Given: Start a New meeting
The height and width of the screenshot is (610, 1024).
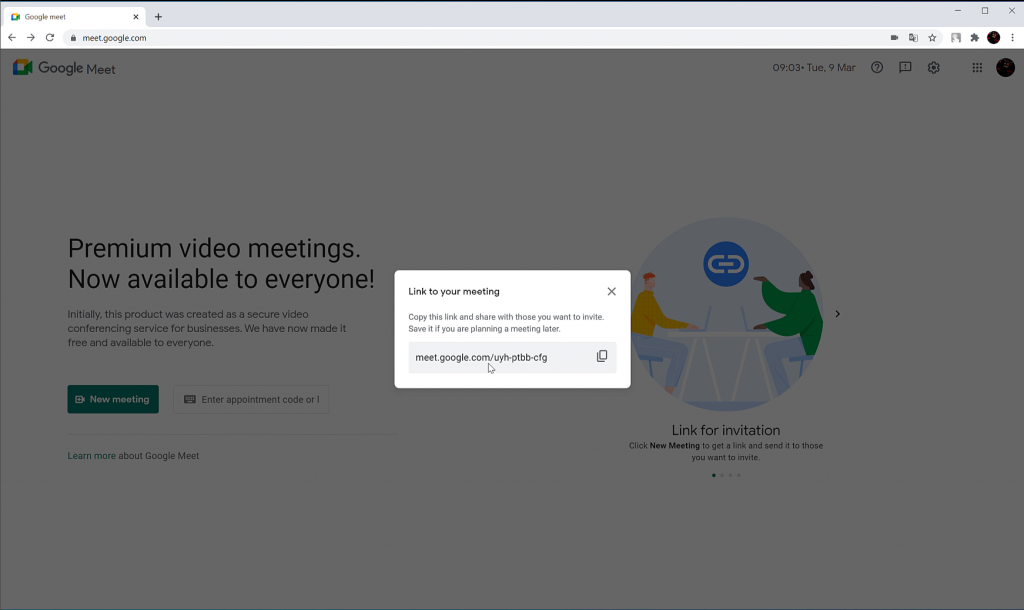Looking at the screenshot, I should (113, 399).
